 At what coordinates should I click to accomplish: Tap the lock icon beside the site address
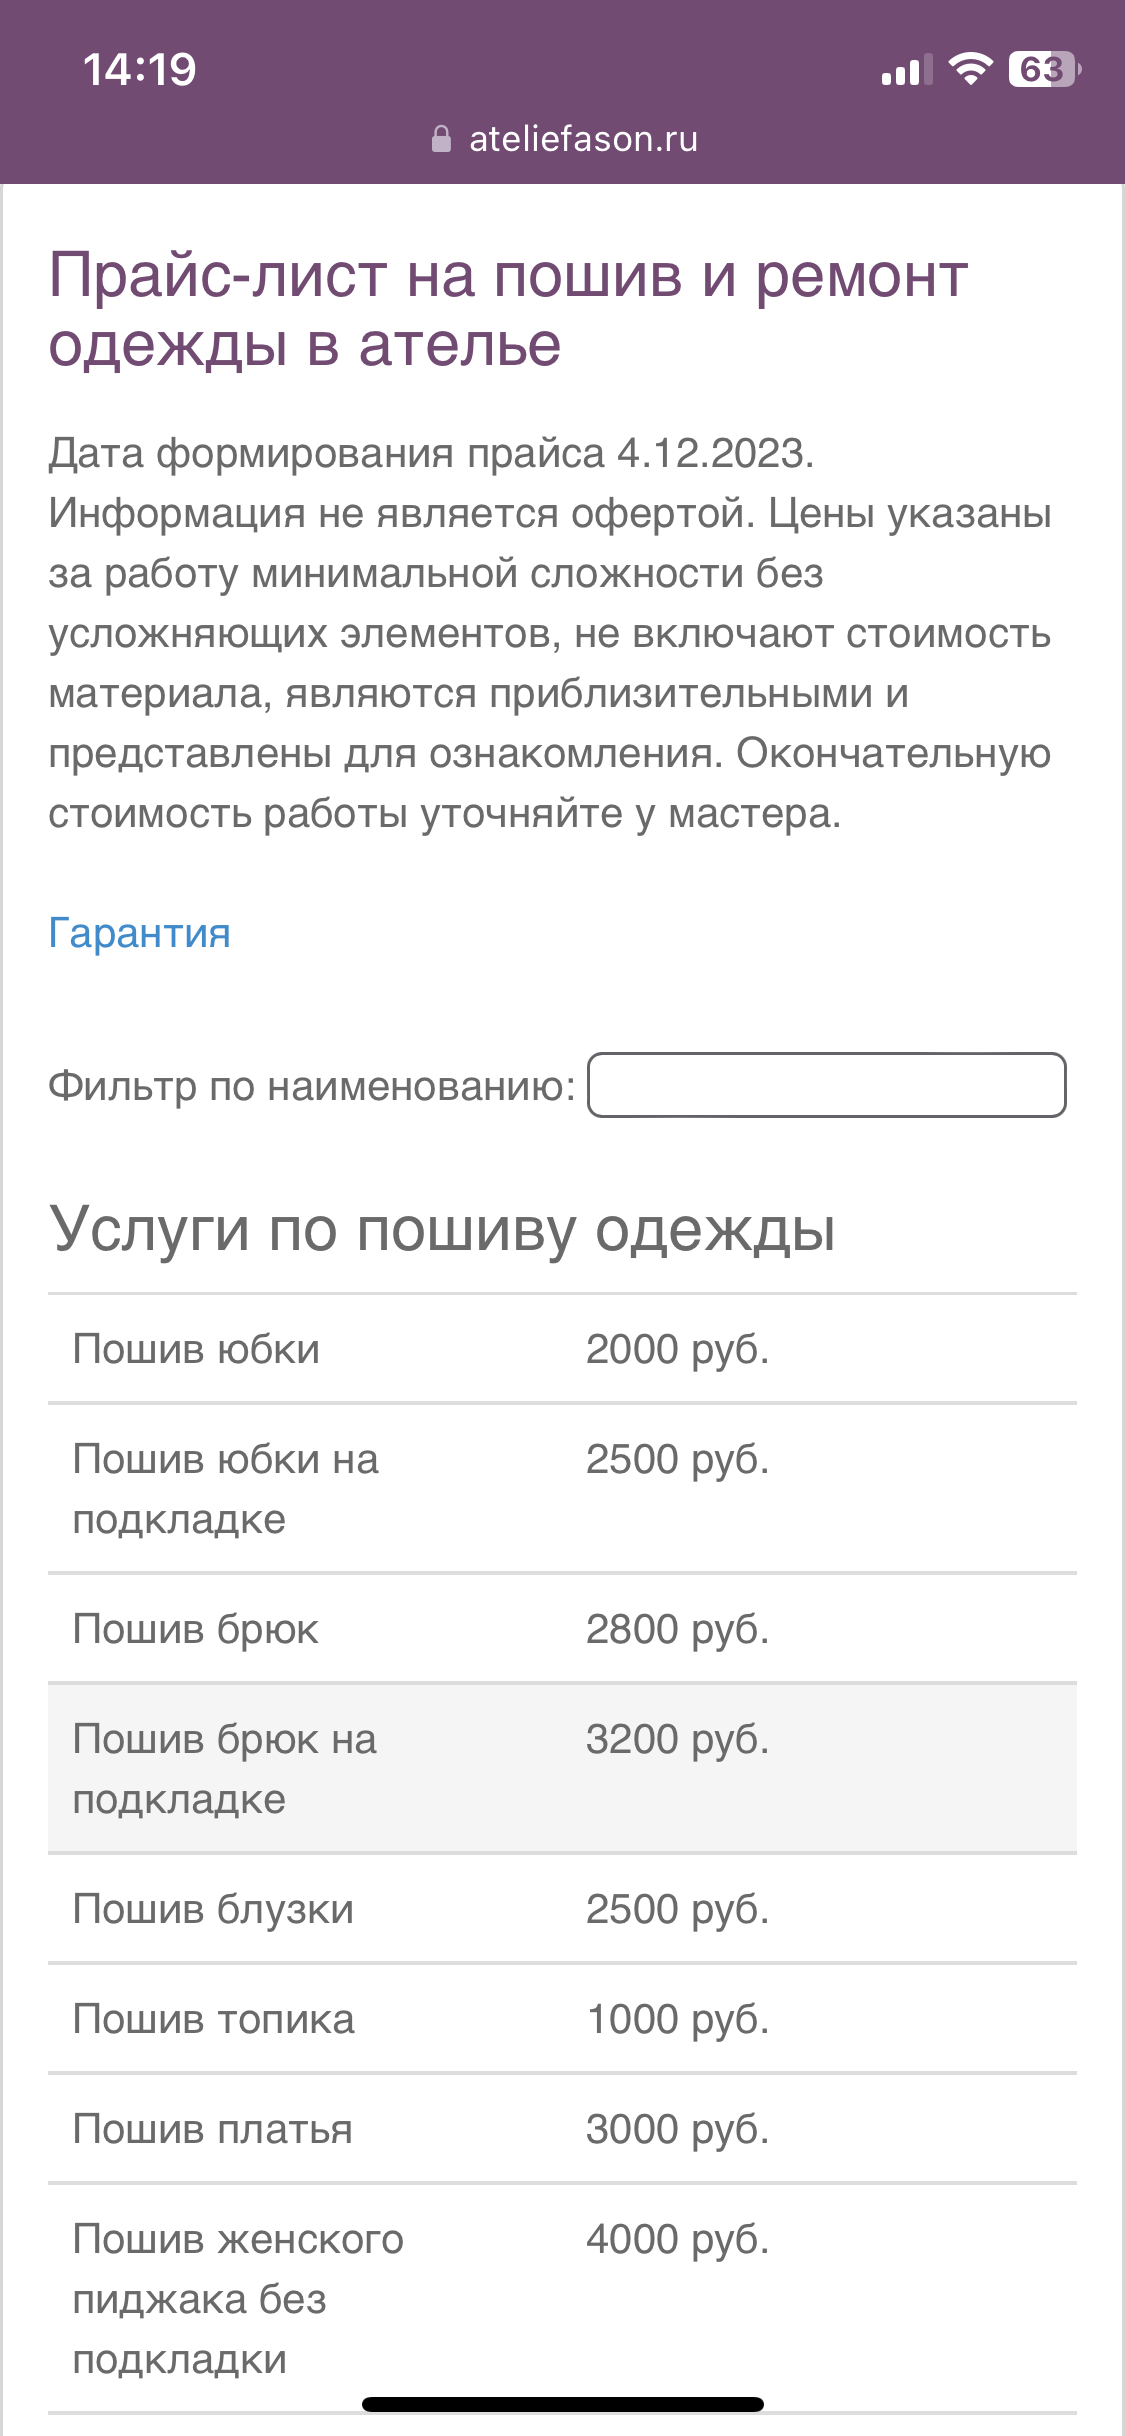(441, 139)
